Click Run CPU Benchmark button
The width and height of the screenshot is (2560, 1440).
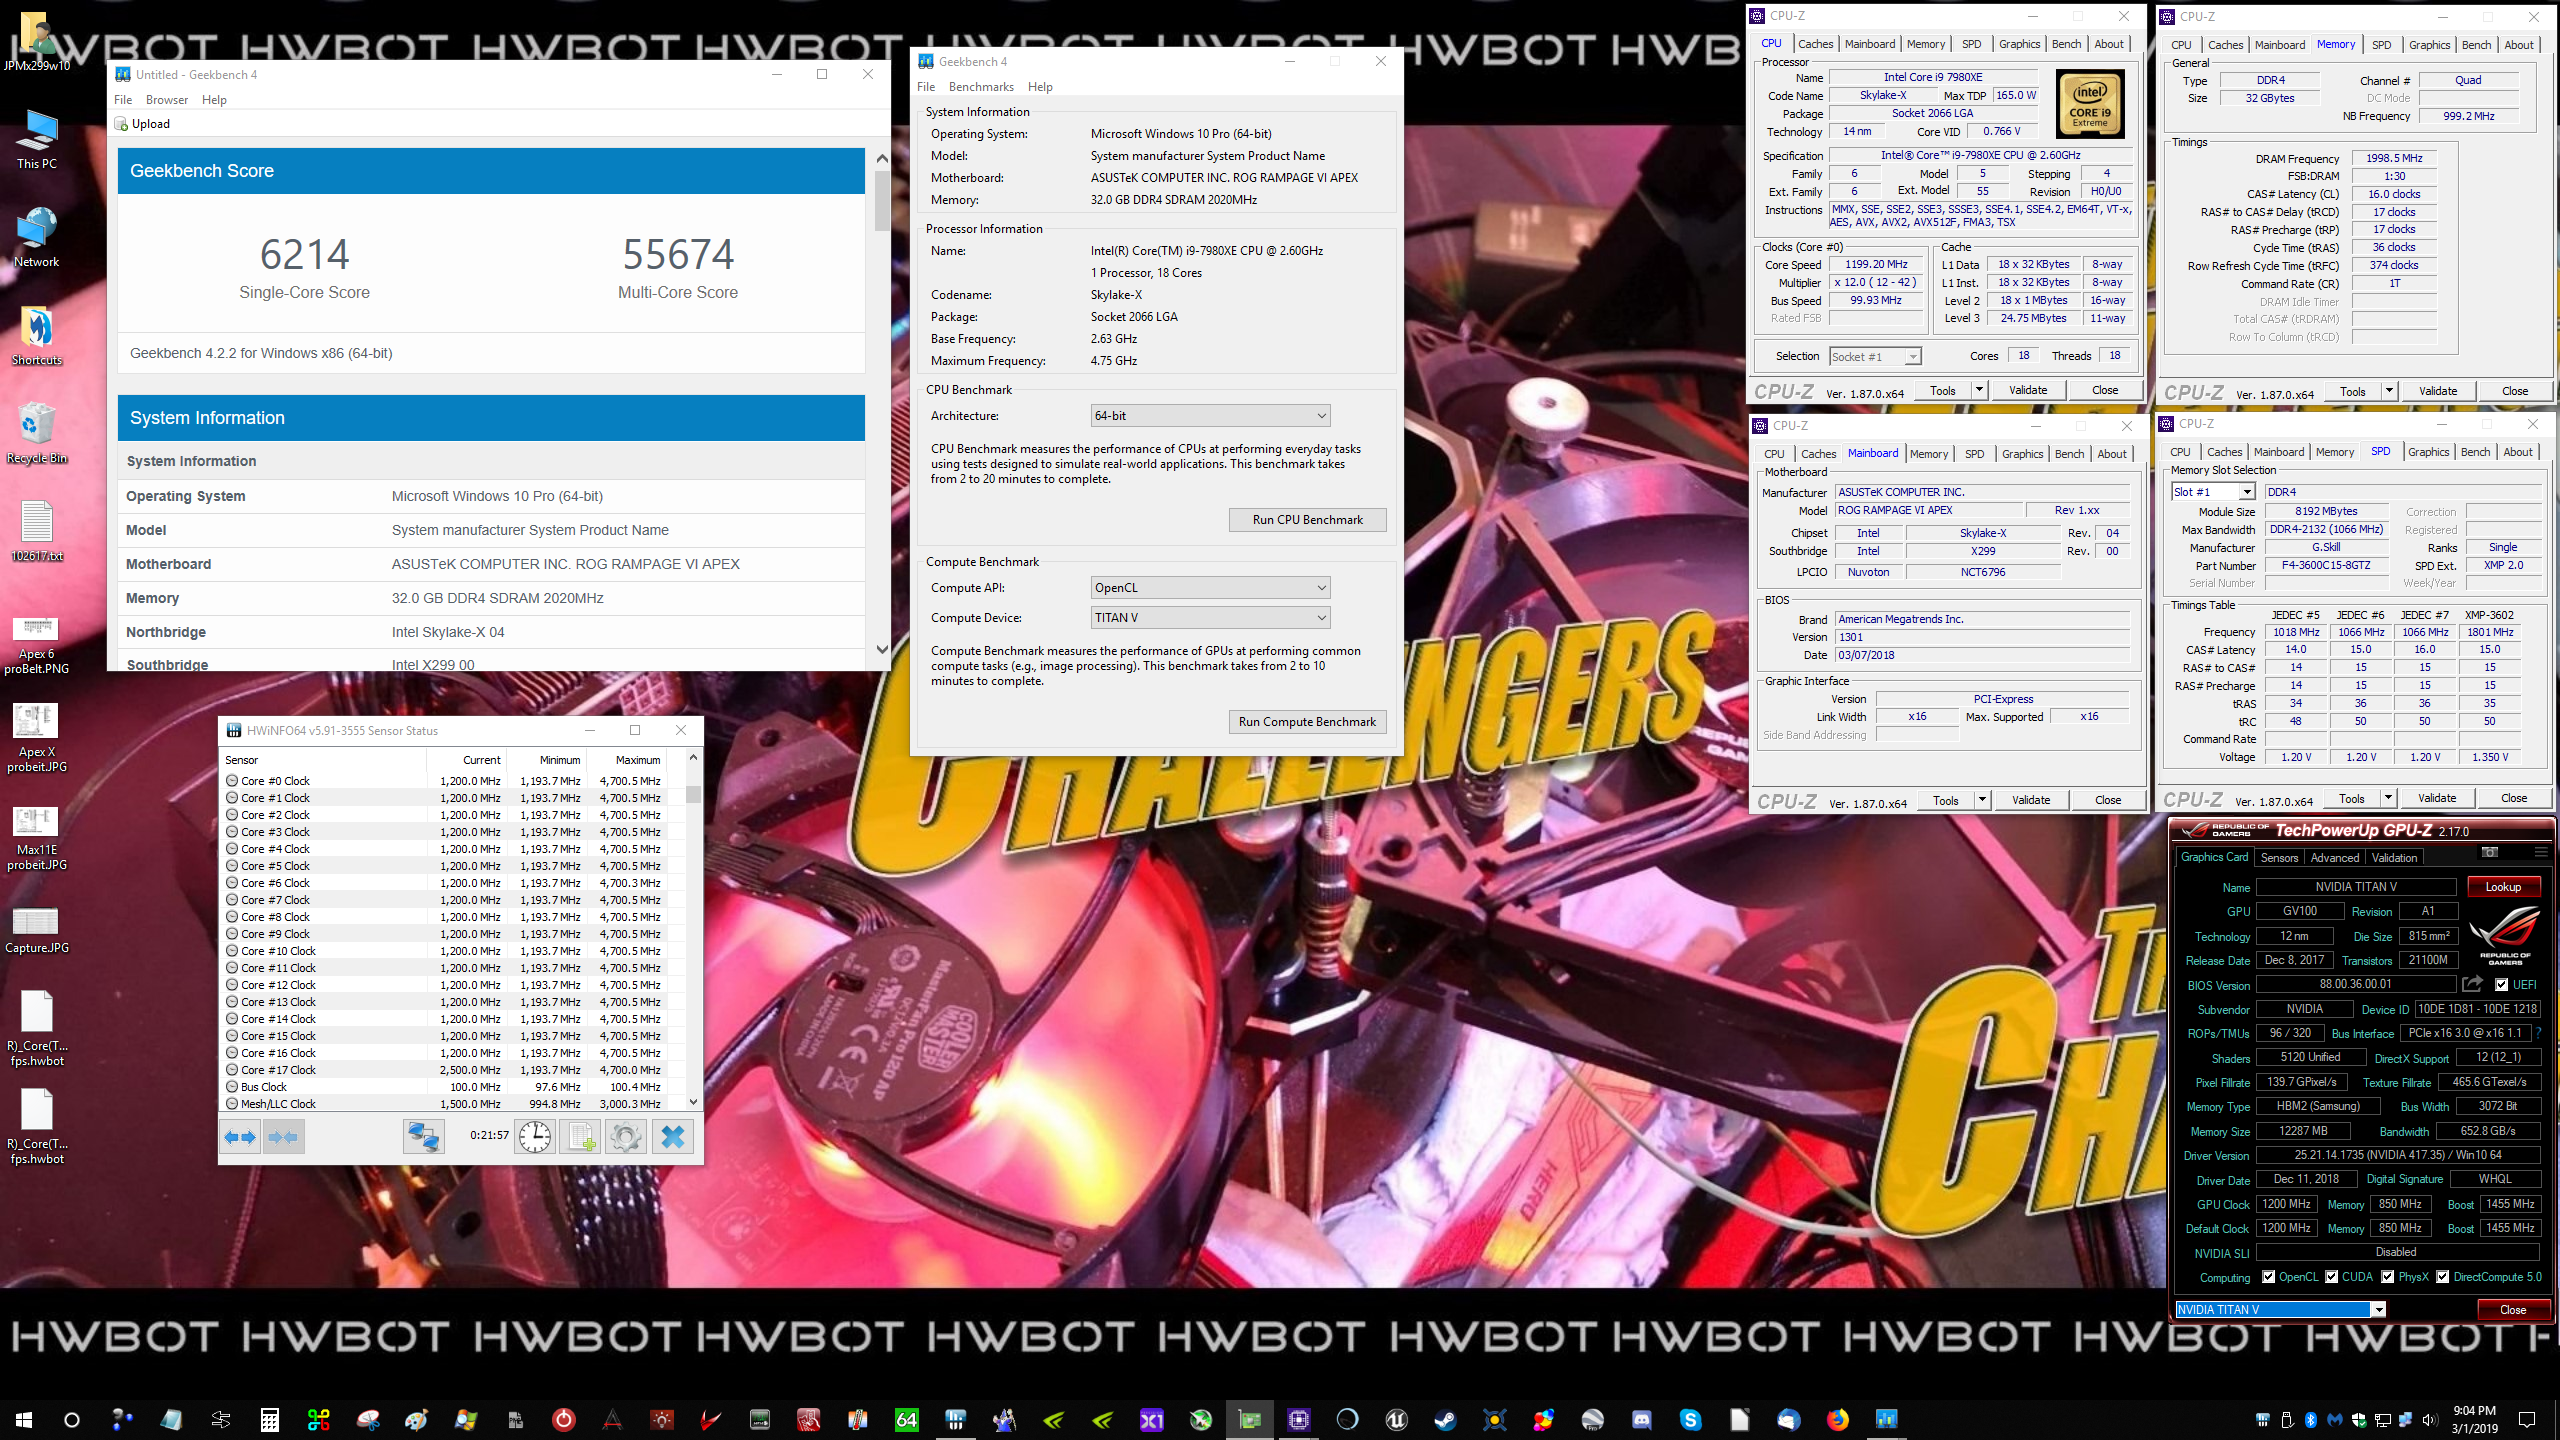[x=1307, y=520]
